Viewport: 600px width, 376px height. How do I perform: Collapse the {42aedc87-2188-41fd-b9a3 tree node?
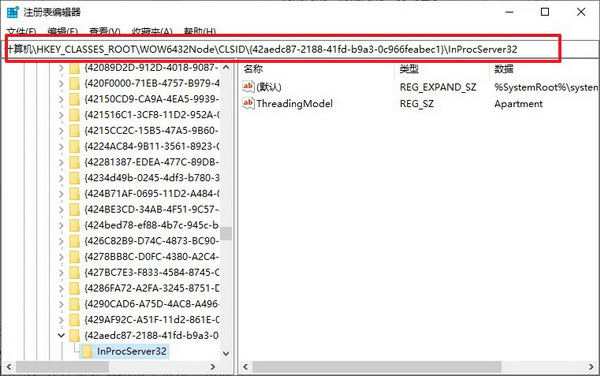click(61, 335)
